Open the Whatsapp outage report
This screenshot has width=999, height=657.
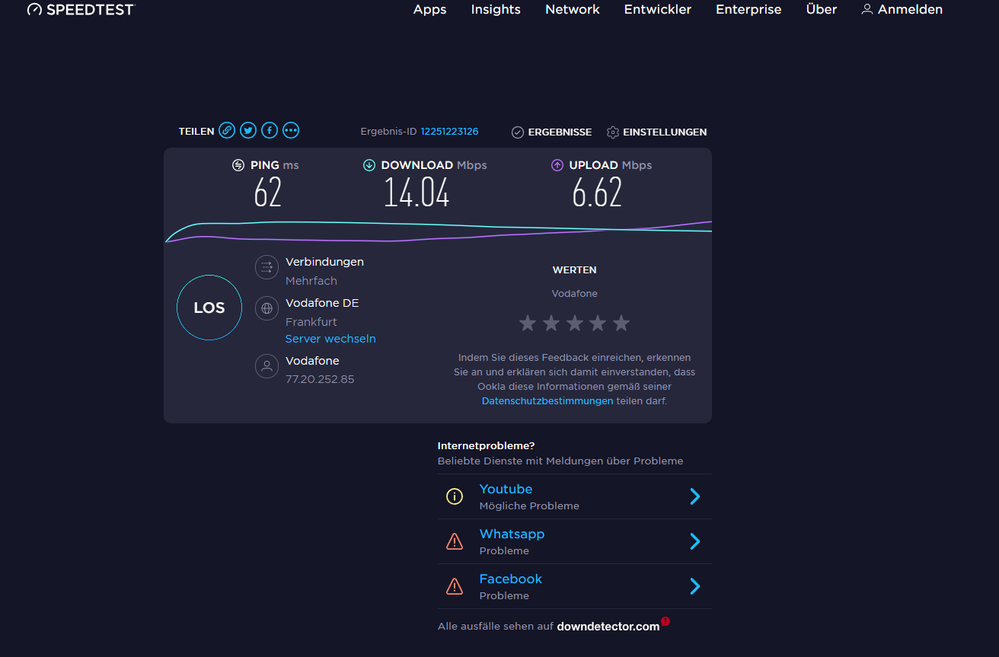pyautogui.click(x=512, y=534)
